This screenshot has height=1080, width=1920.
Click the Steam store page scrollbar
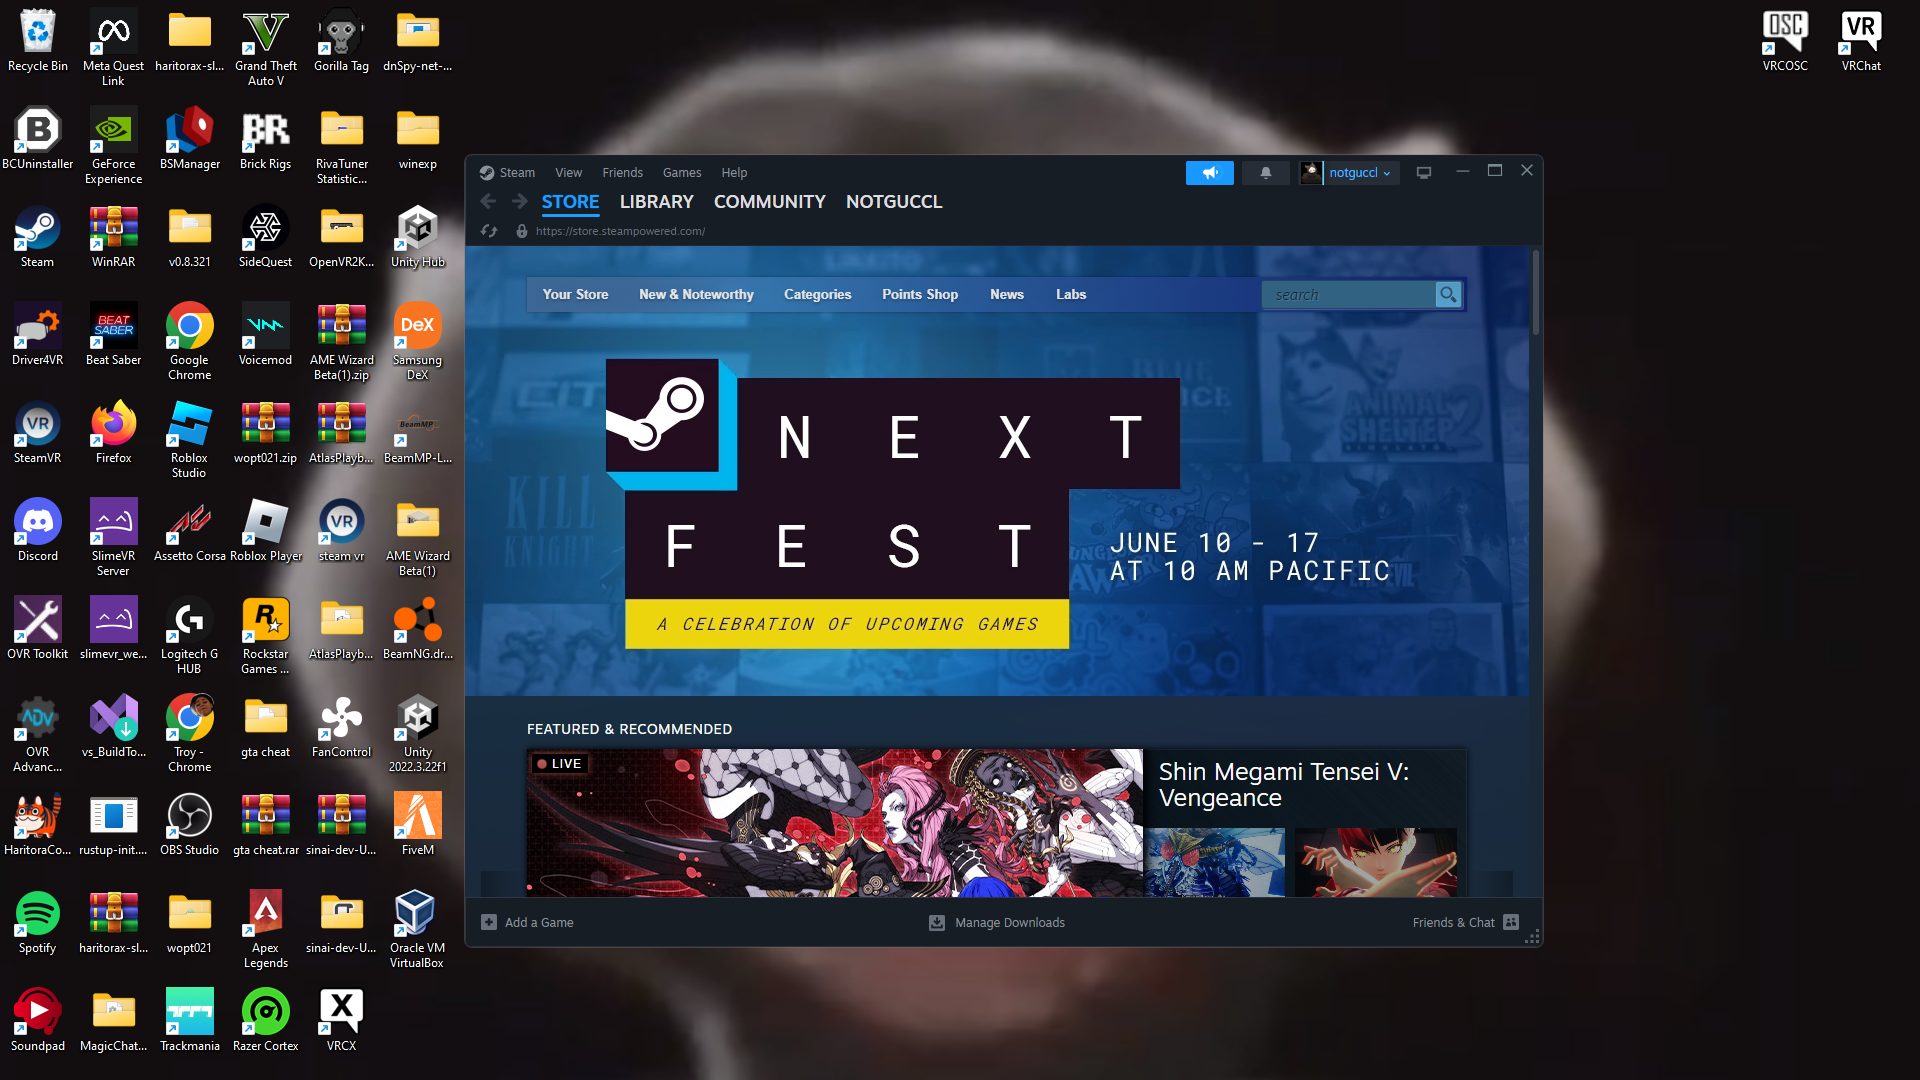point(1535,292)
